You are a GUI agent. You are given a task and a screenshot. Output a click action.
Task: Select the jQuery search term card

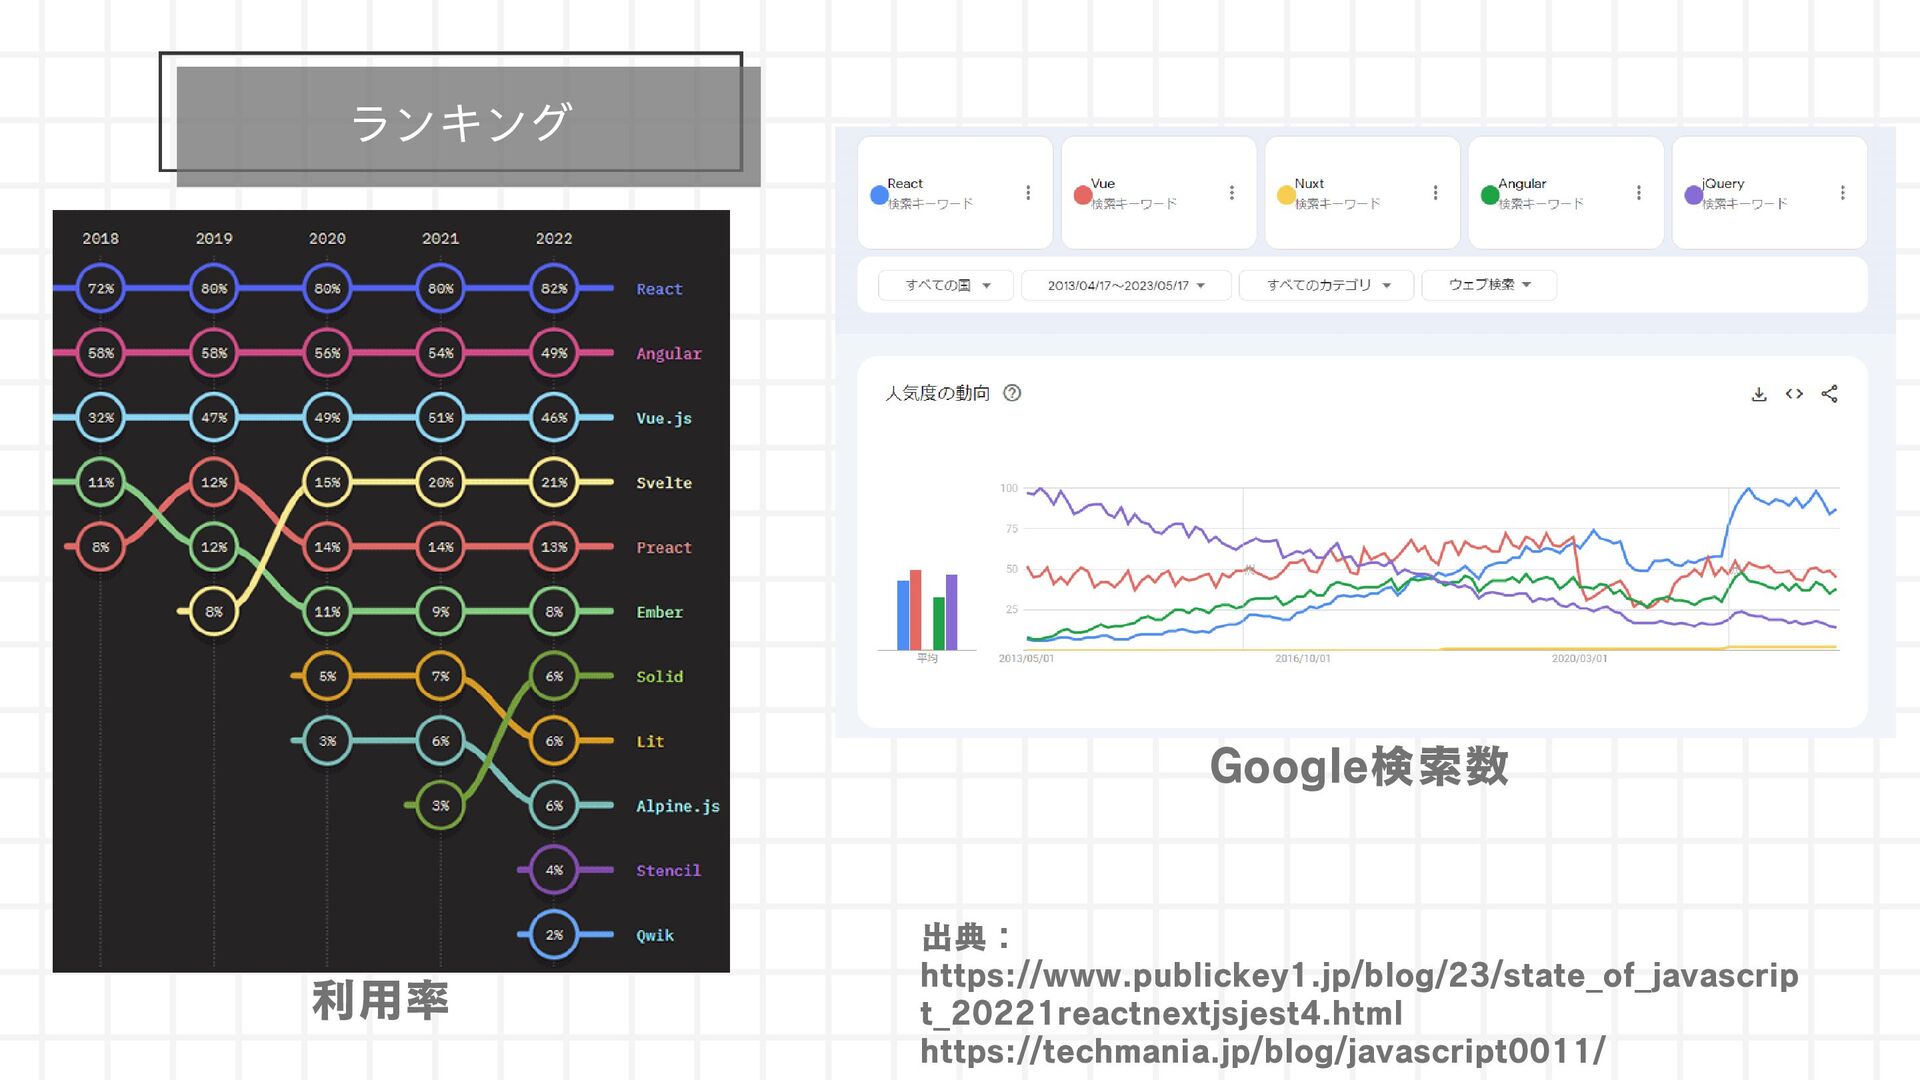coord(1770,193)
